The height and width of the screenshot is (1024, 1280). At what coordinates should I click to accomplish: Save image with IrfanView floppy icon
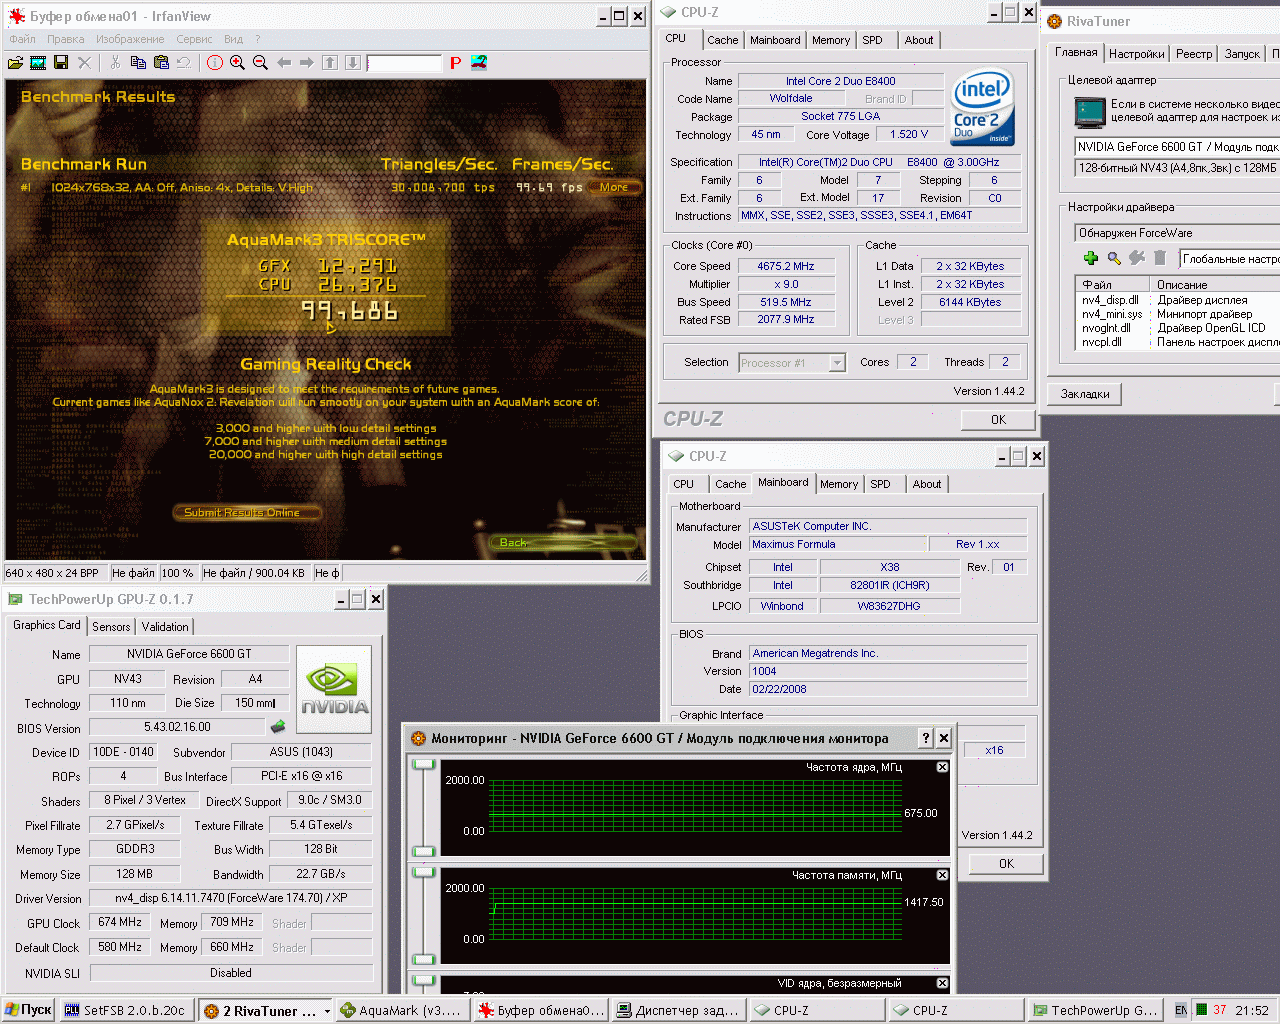(61, 63)
